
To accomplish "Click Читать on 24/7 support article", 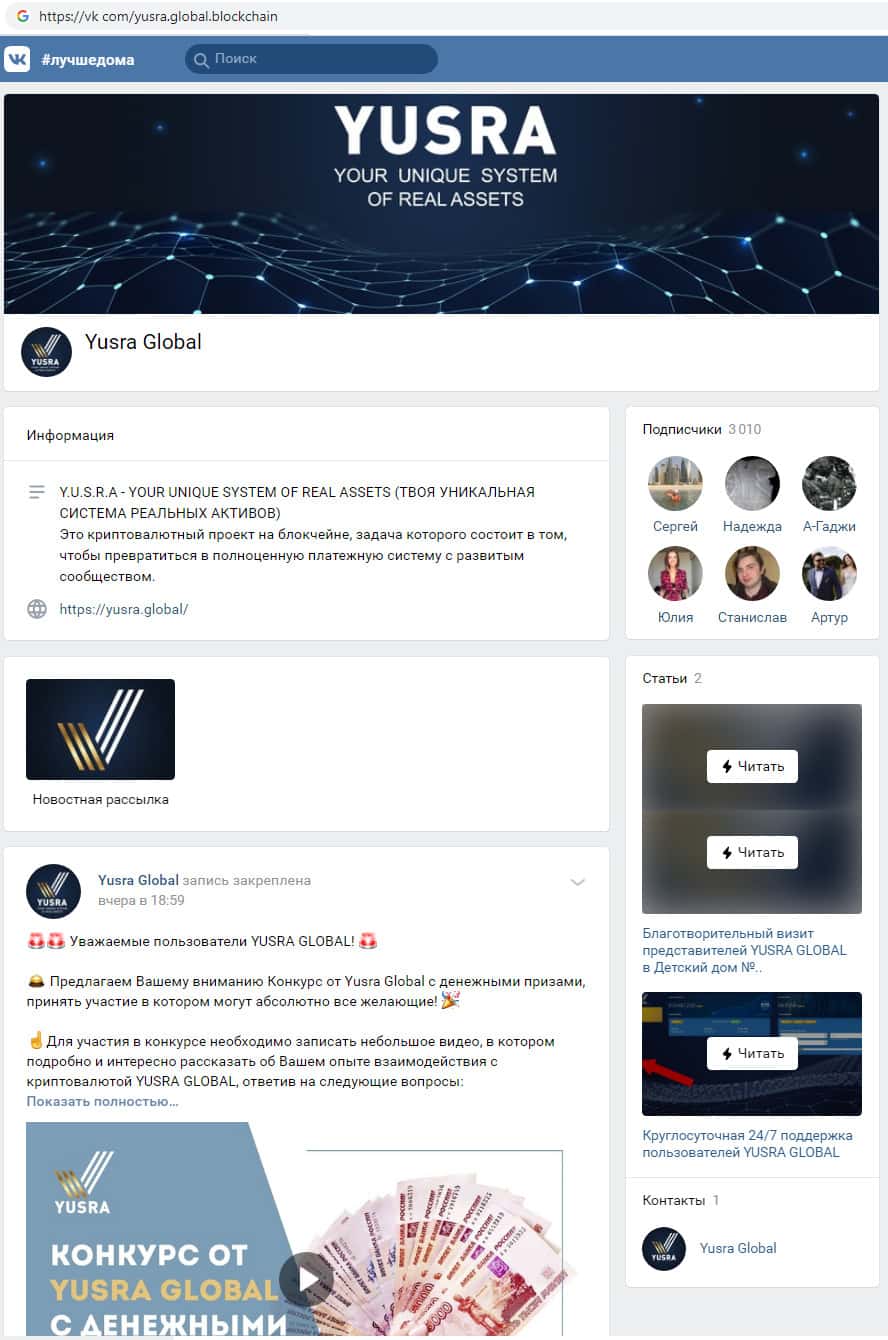I will point(752,1053).
